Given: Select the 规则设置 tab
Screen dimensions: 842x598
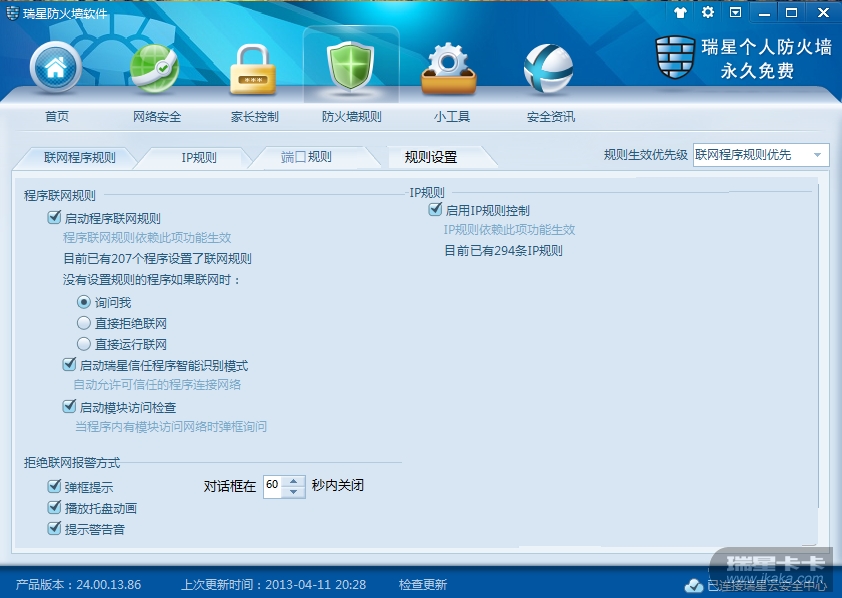Looking at the screenshot, I should click(431, 157).
